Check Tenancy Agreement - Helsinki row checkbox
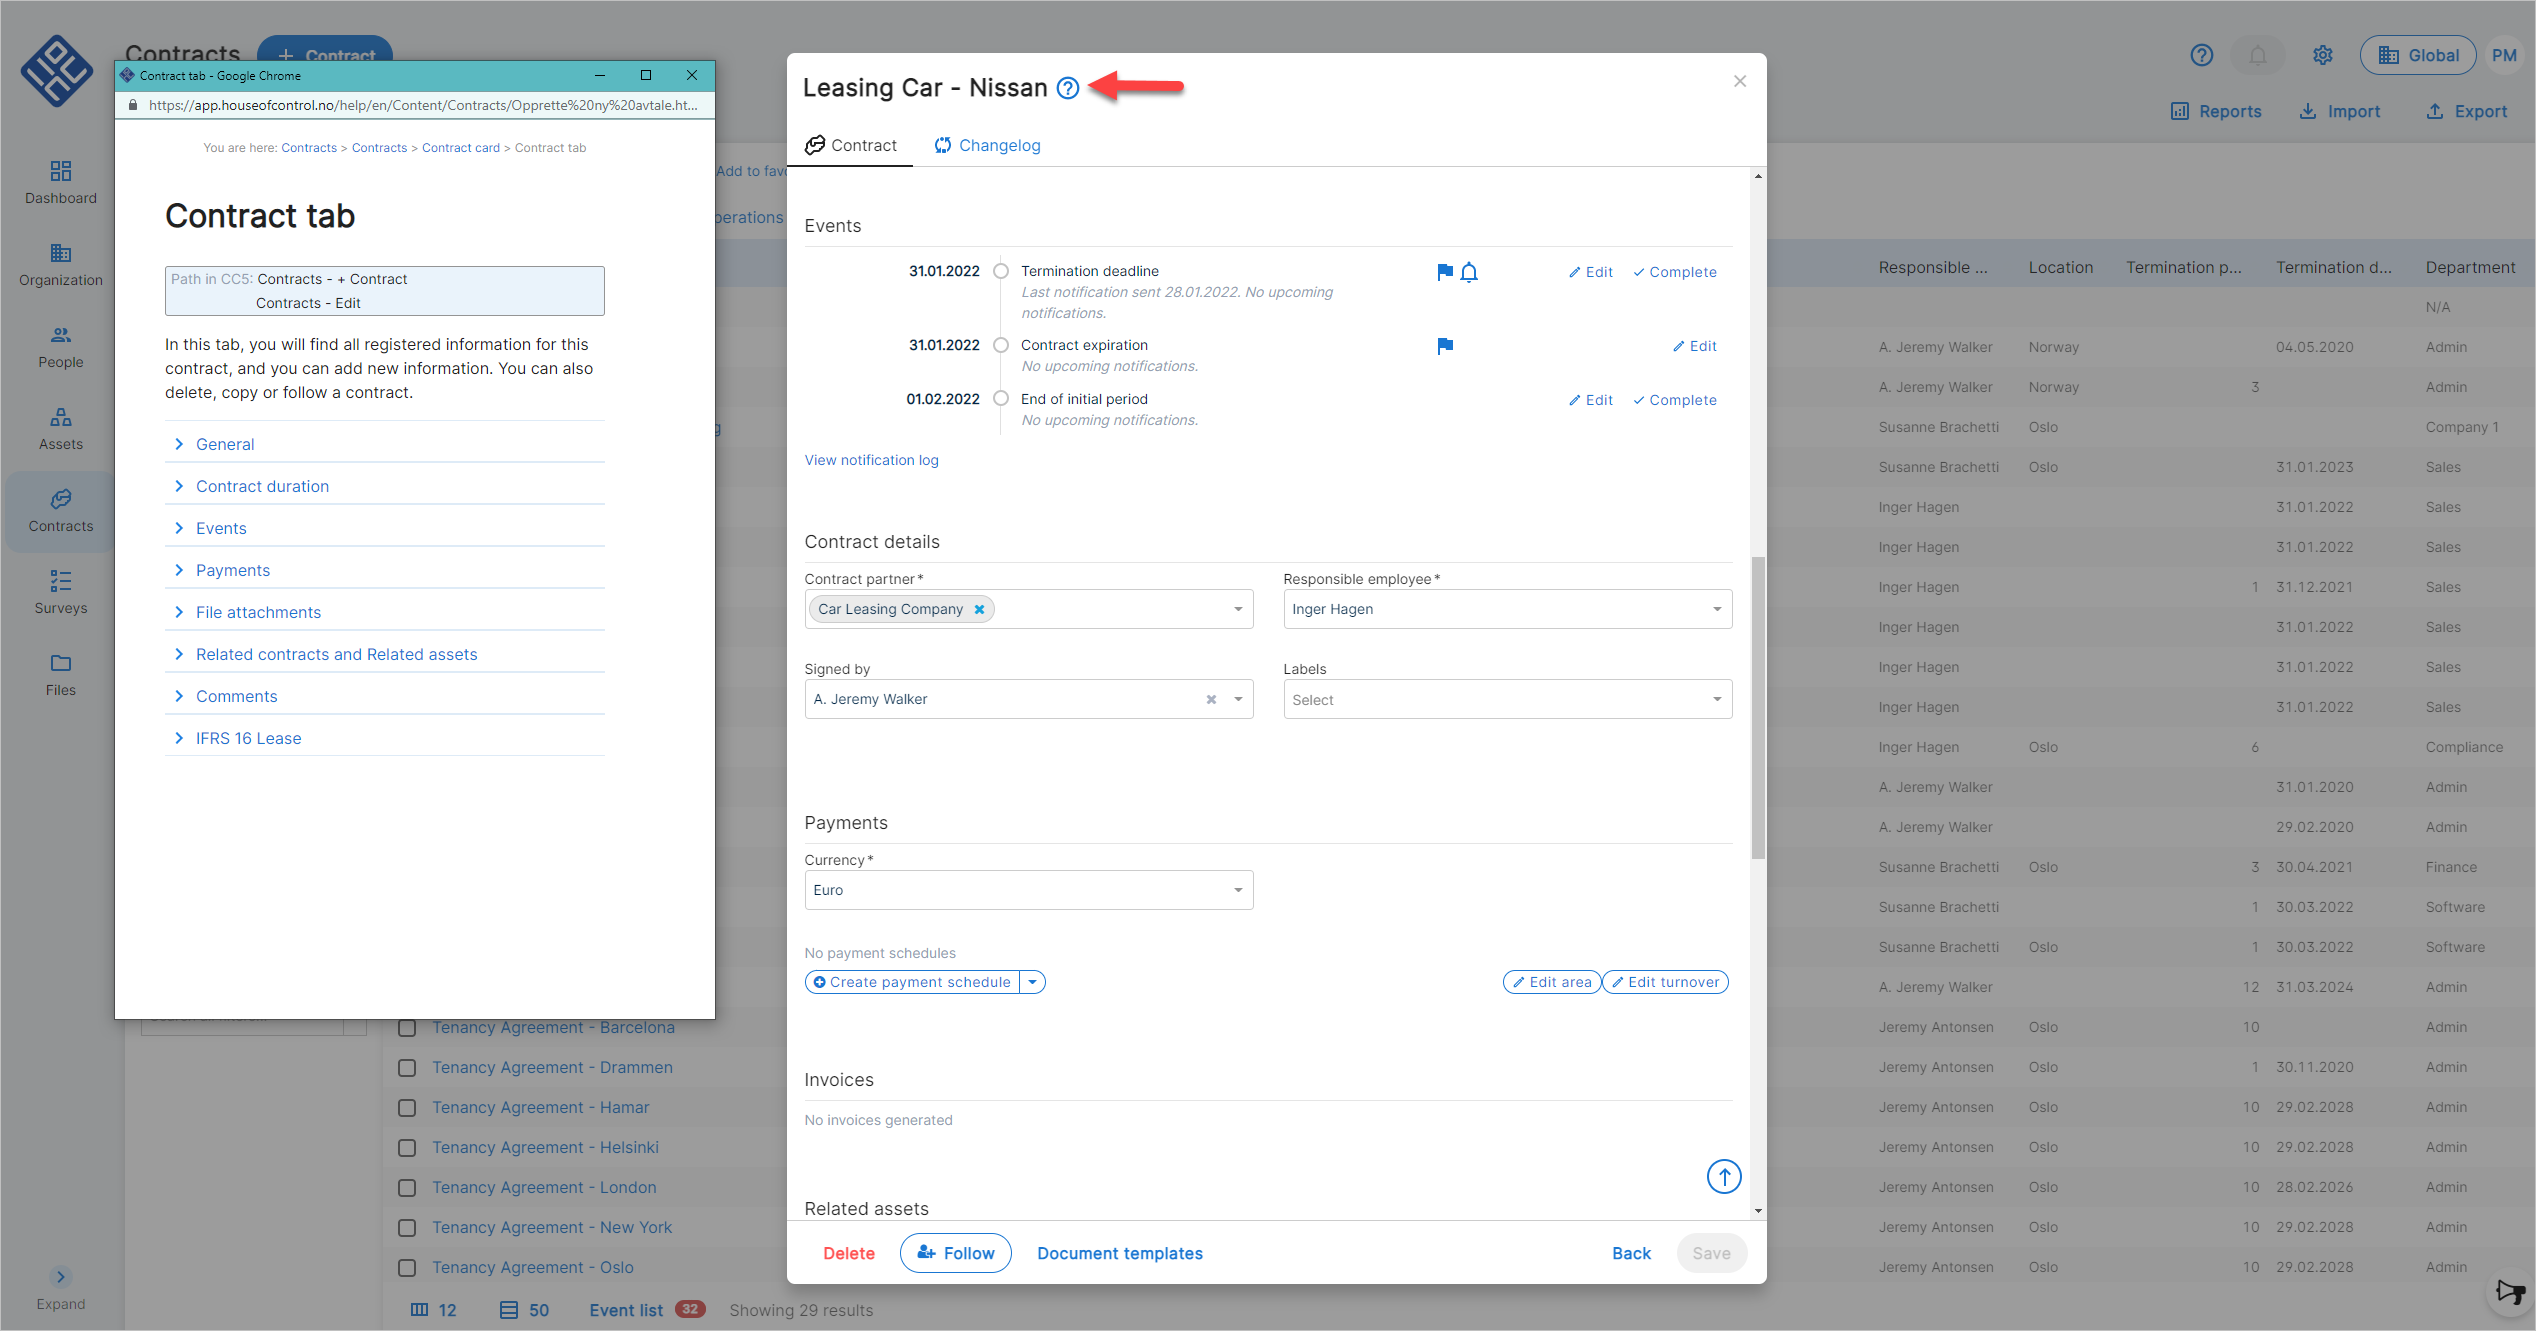 pyautogui.click(x=407, y=1147)
